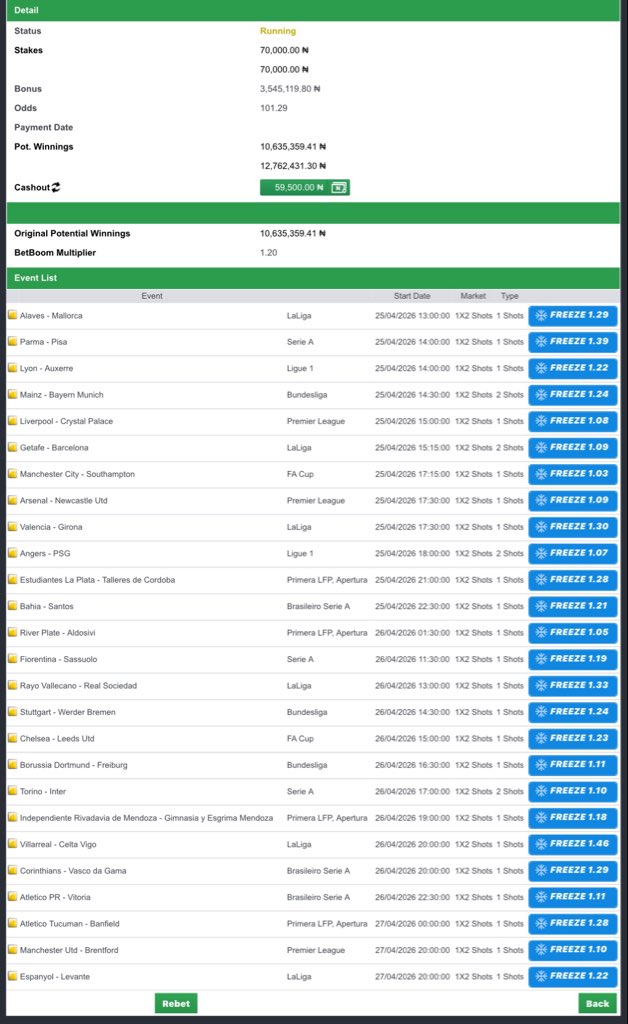Open yellow folder icon for Alaves - Mallorca
628x1024 pixels.
12,315
